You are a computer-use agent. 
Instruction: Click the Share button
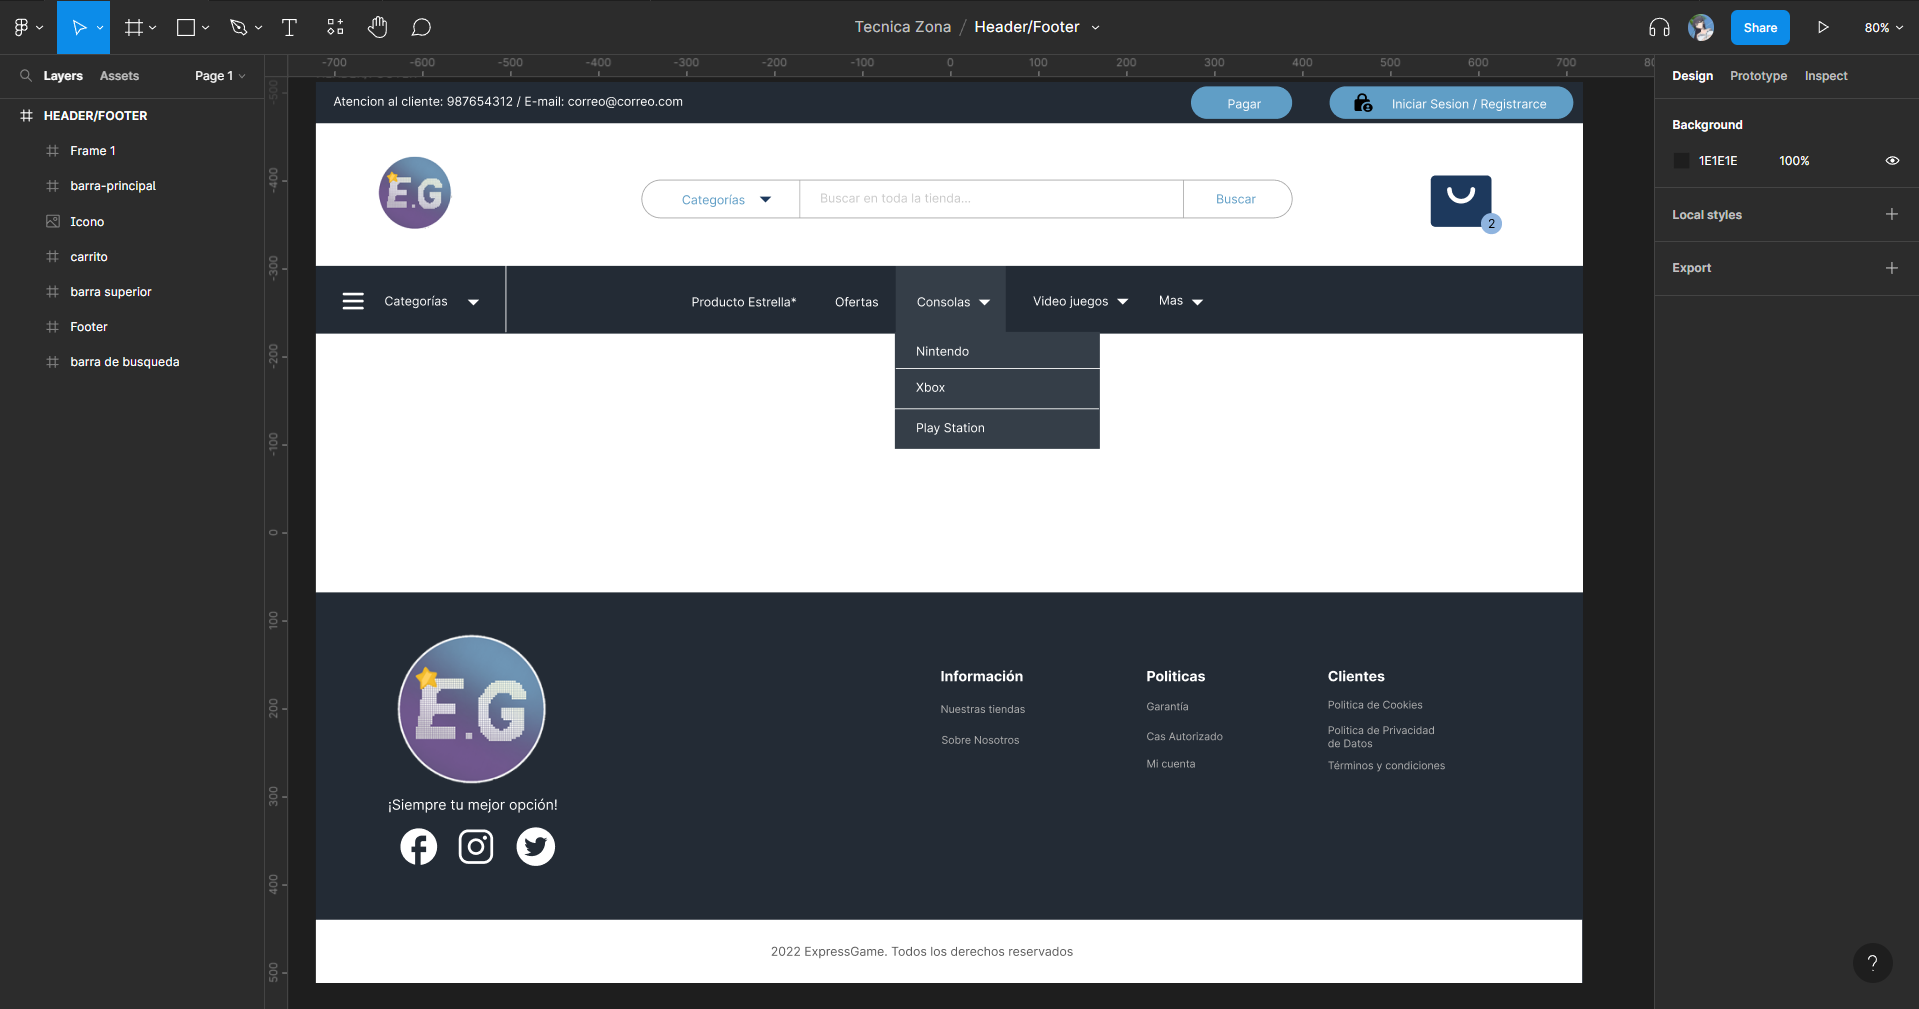point(1759,27)
